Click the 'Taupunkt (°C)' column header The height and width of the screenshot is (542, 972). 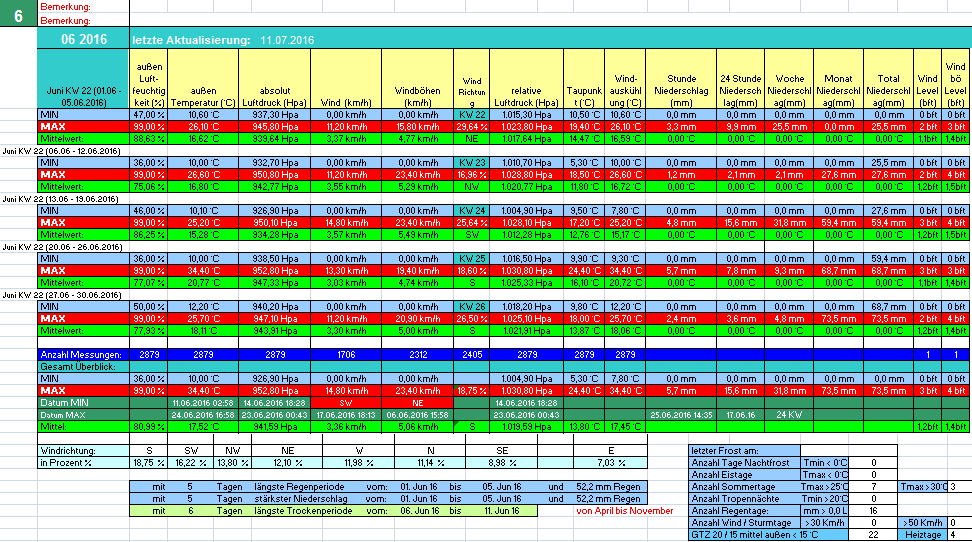(x=584, y=79)
